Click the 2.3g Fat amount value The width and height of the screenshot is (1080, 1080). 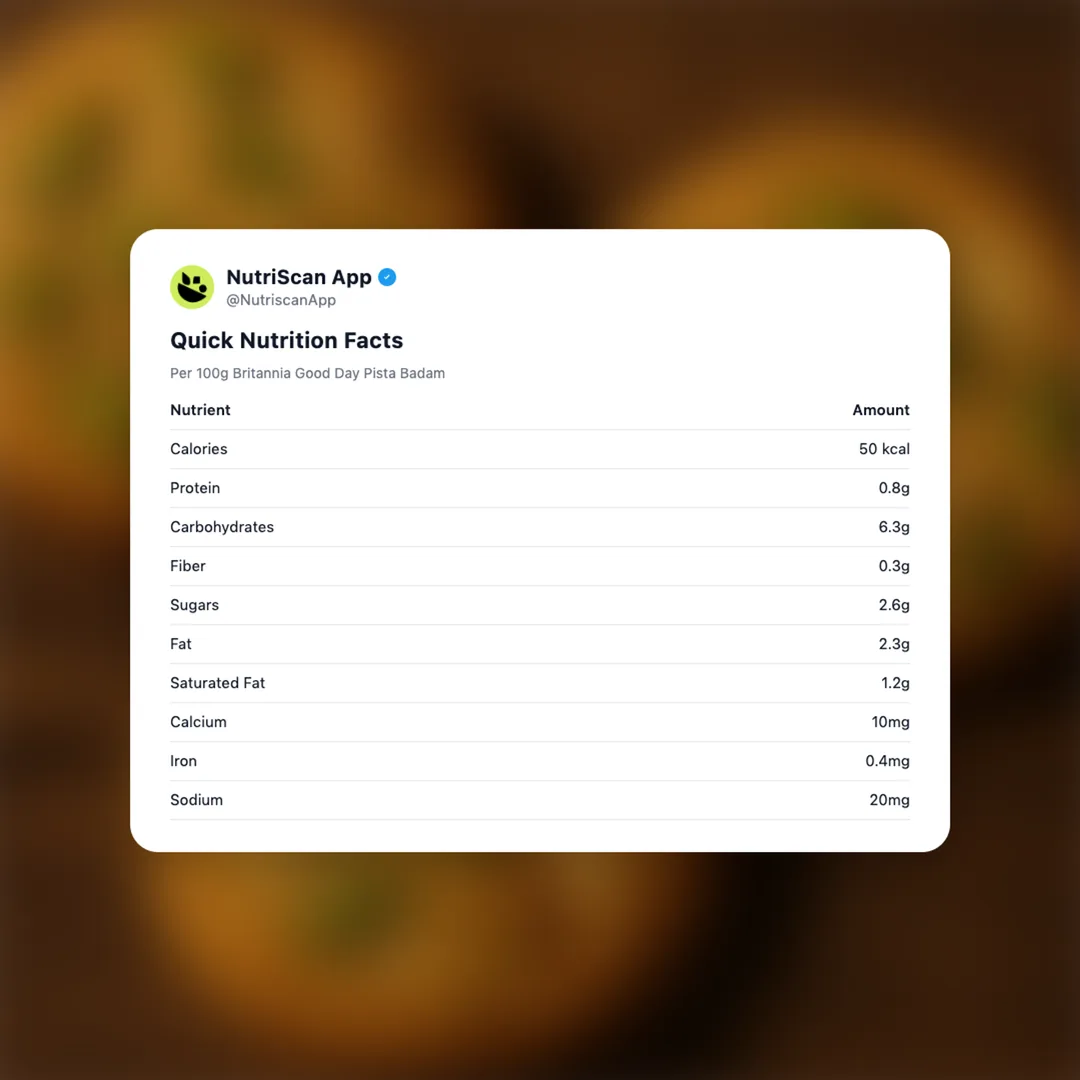point(894,644)
